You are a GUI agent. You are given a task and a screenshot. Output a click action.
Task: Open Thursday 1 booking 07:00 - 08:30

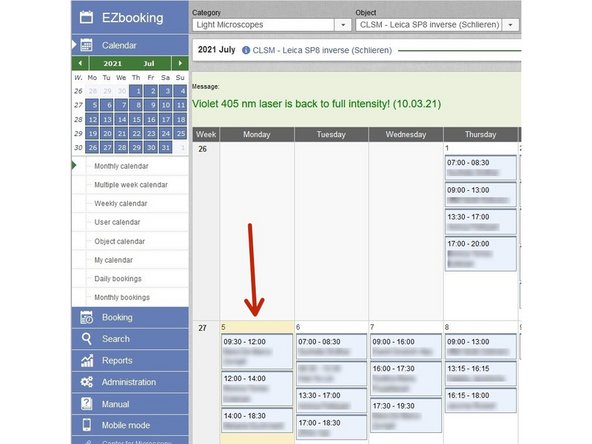pyautogui.click(x=481, y=168)
